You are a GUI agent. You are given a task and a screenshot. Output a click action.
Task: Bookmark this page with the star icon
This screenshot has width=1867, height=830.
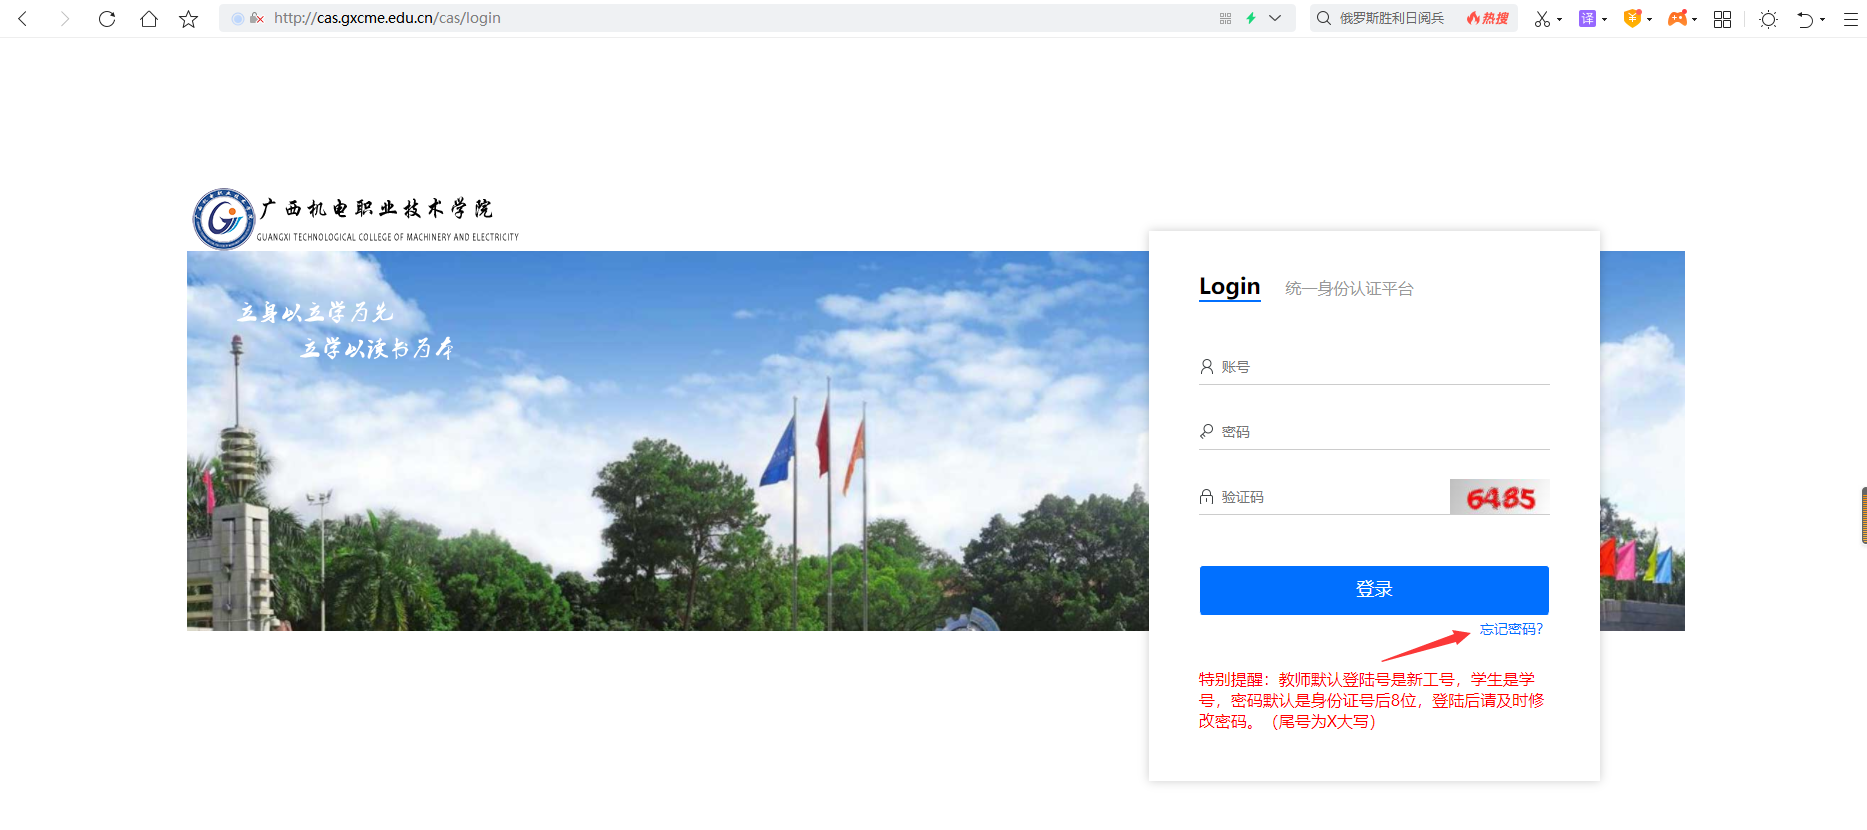click(x=188, y=19)
